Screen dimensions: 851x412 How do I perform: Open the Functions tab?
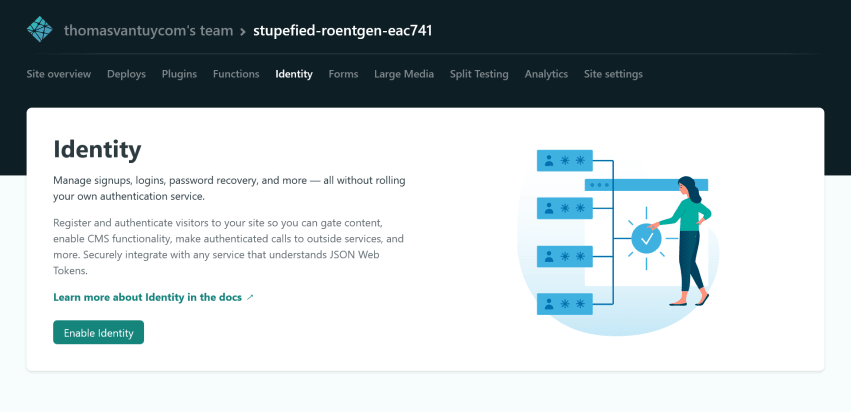pos(236,74)
